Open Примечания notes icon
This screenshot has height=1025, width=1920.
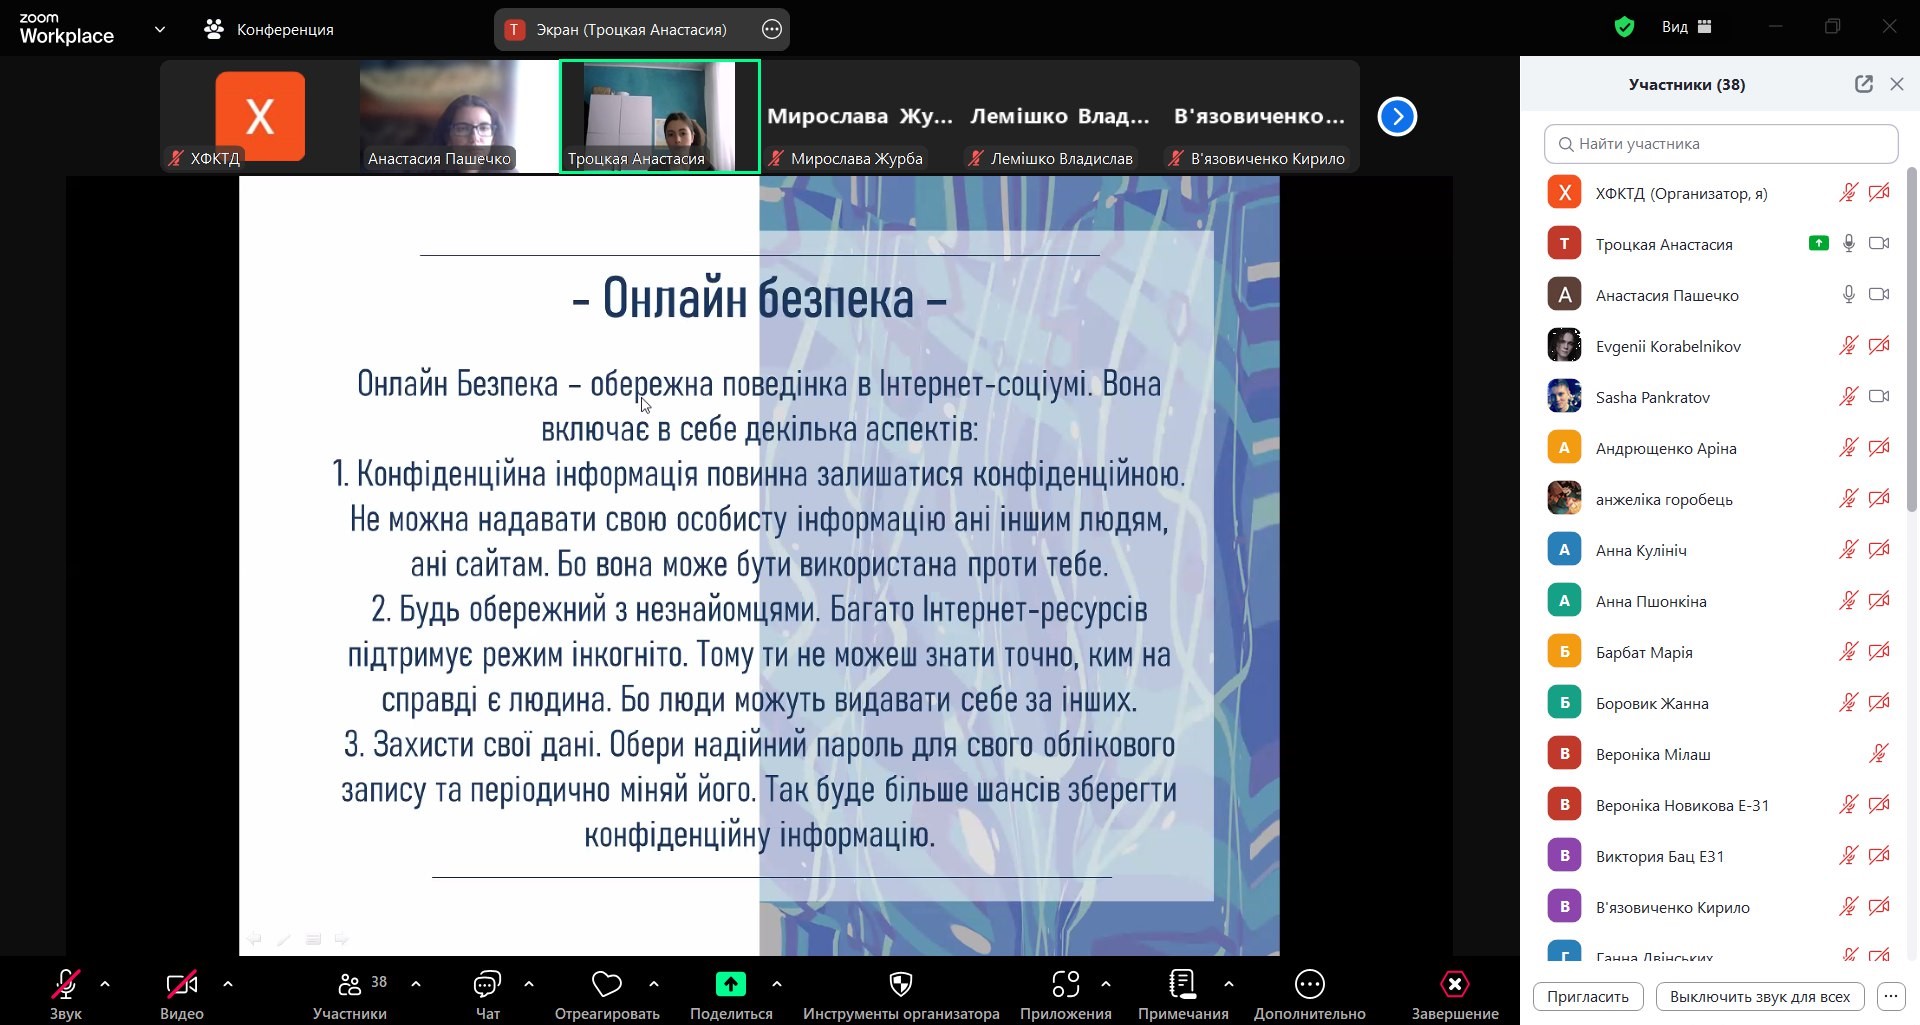(x=1182, y=986)
